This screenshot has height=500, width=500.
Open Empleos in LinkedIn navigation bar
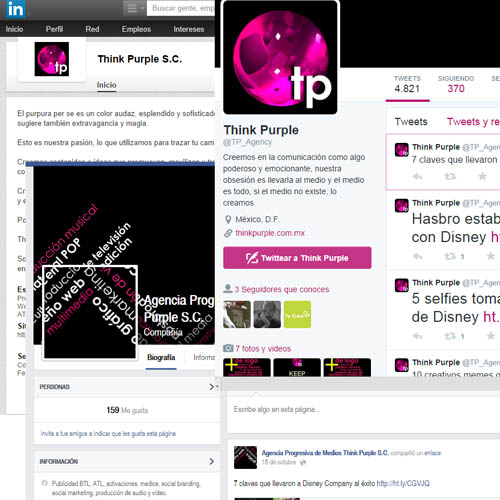click(136, 29)
